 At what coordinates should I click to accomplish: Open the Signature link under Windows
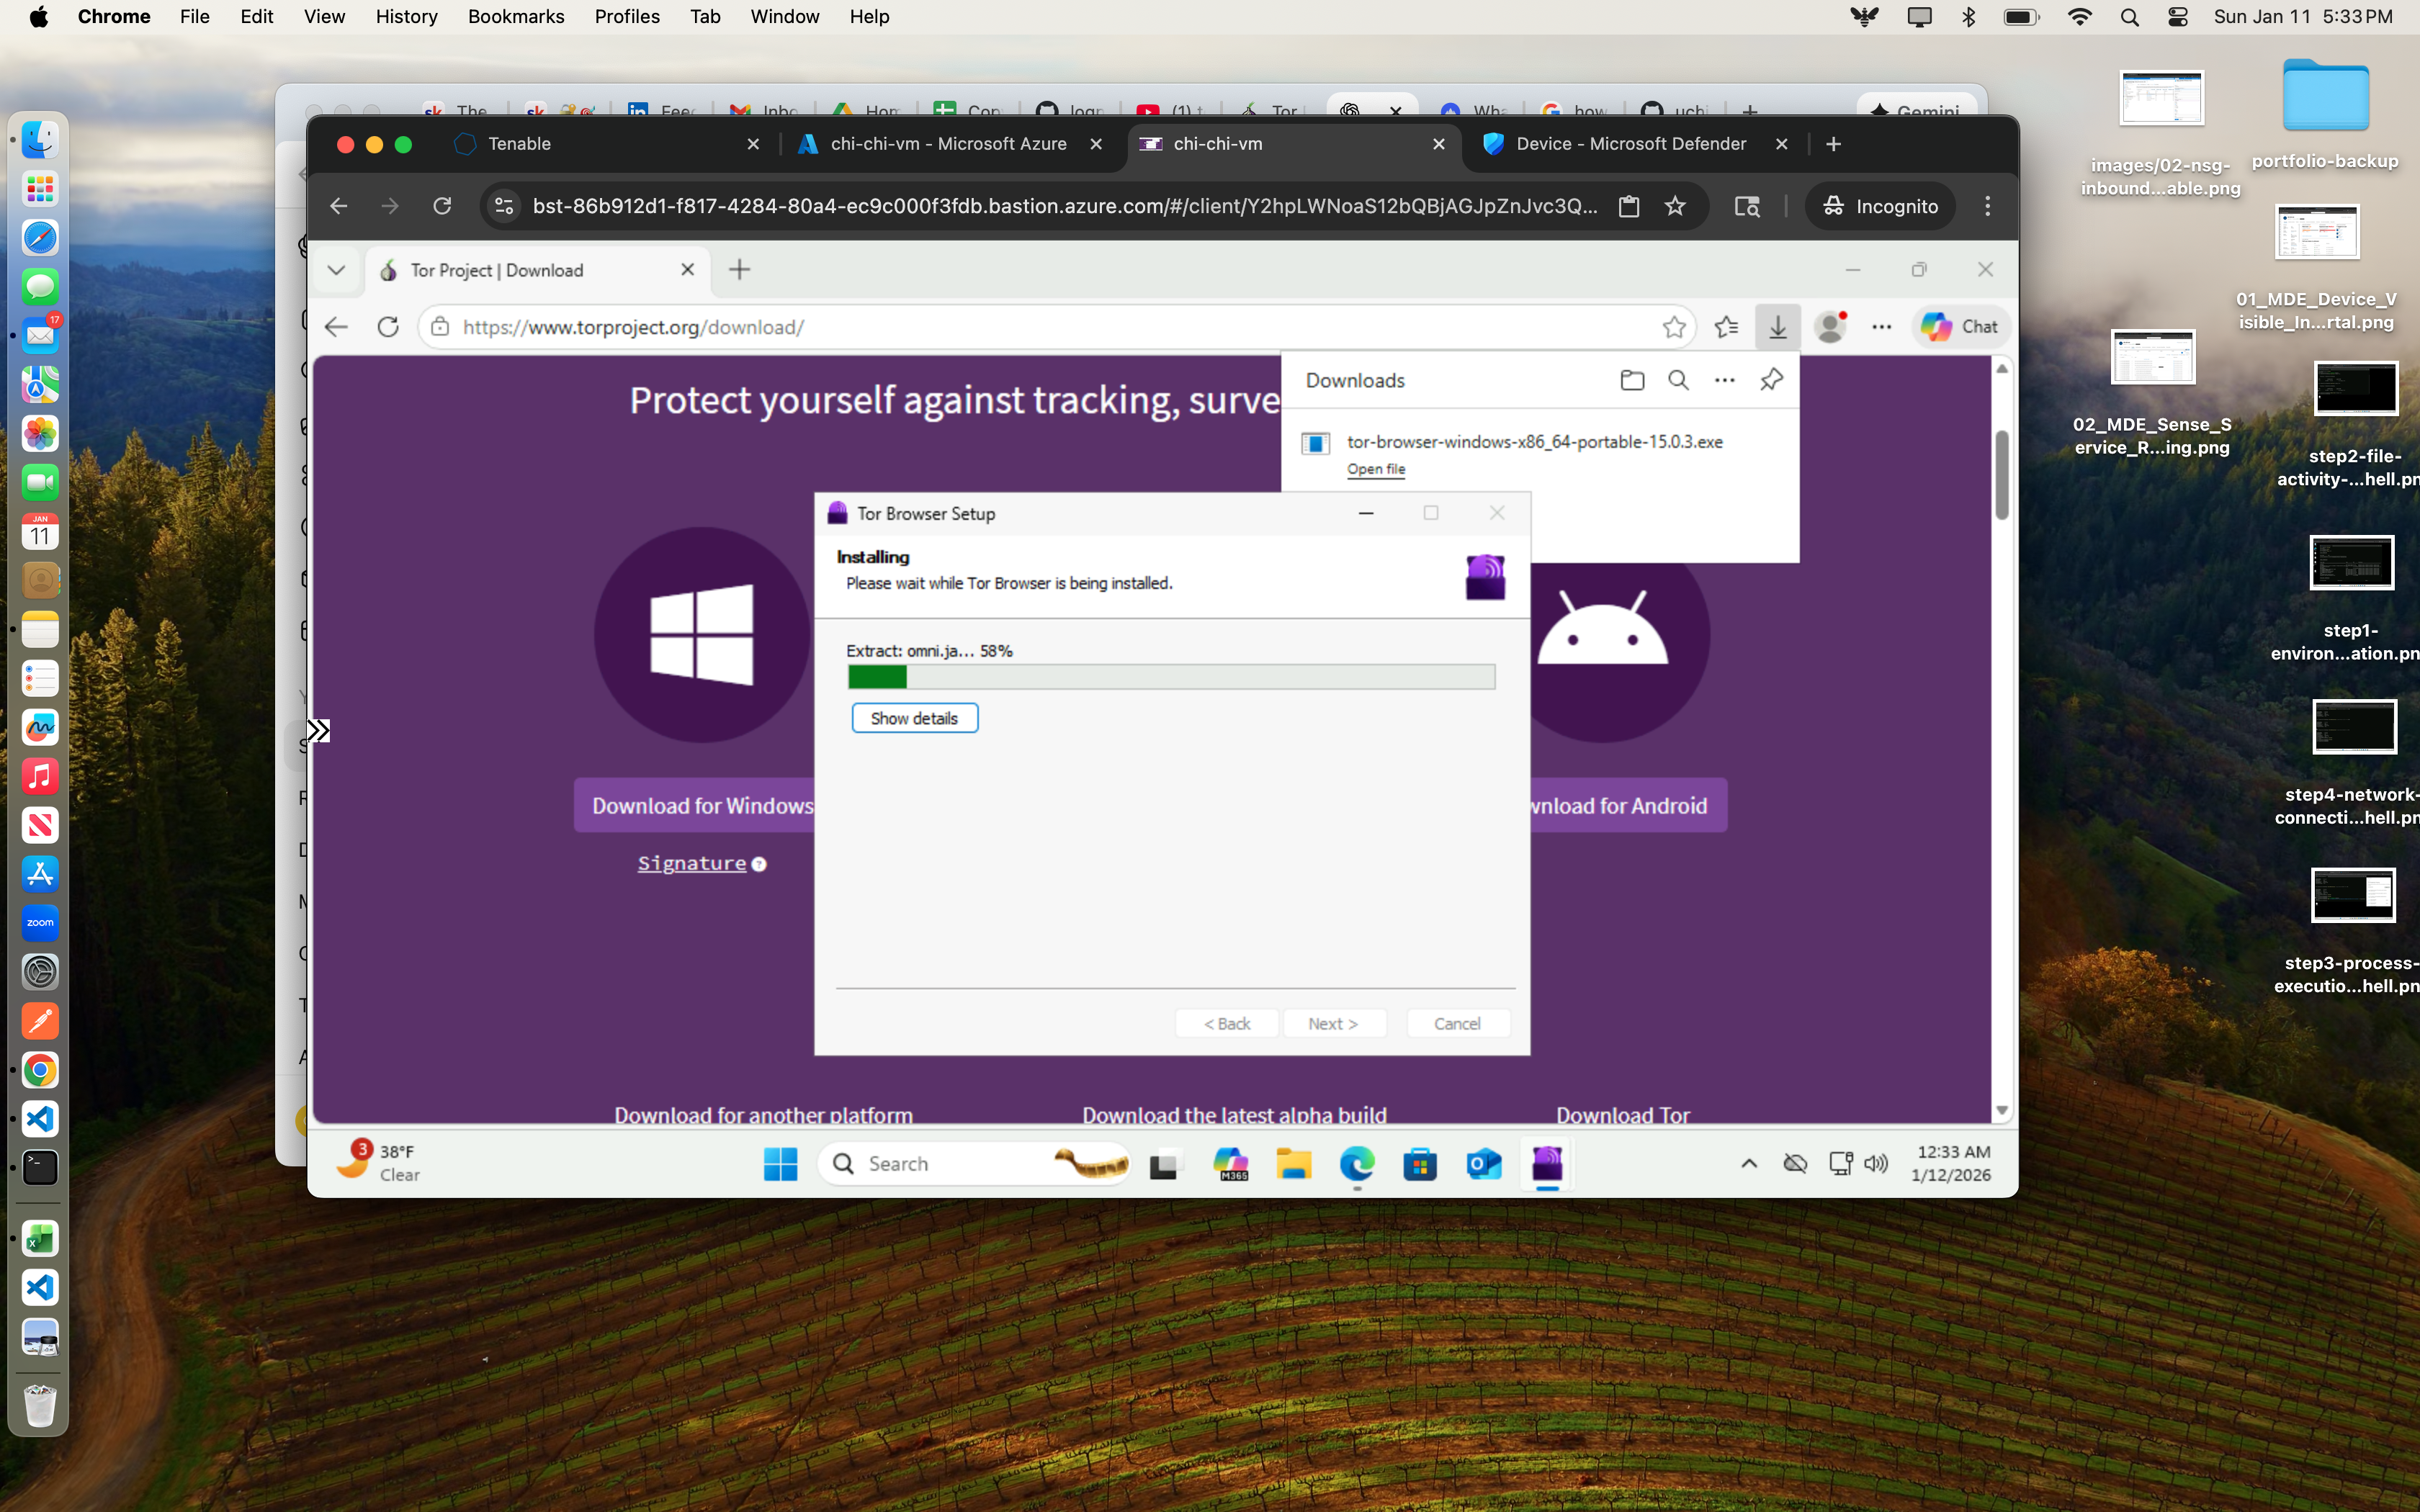coord(692,864)
